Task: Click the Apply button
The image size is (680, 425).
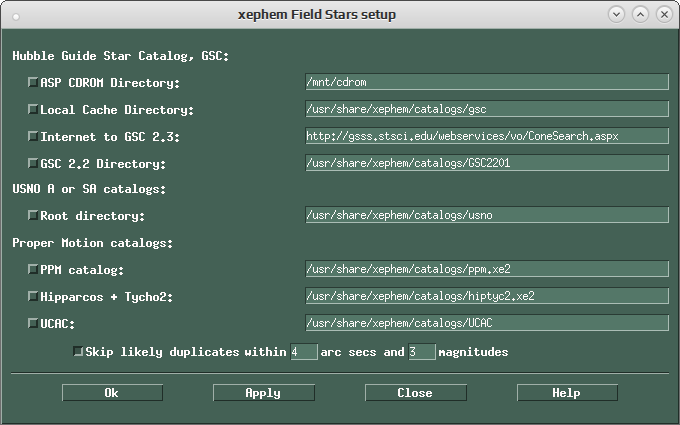Action: click(264, 393)
